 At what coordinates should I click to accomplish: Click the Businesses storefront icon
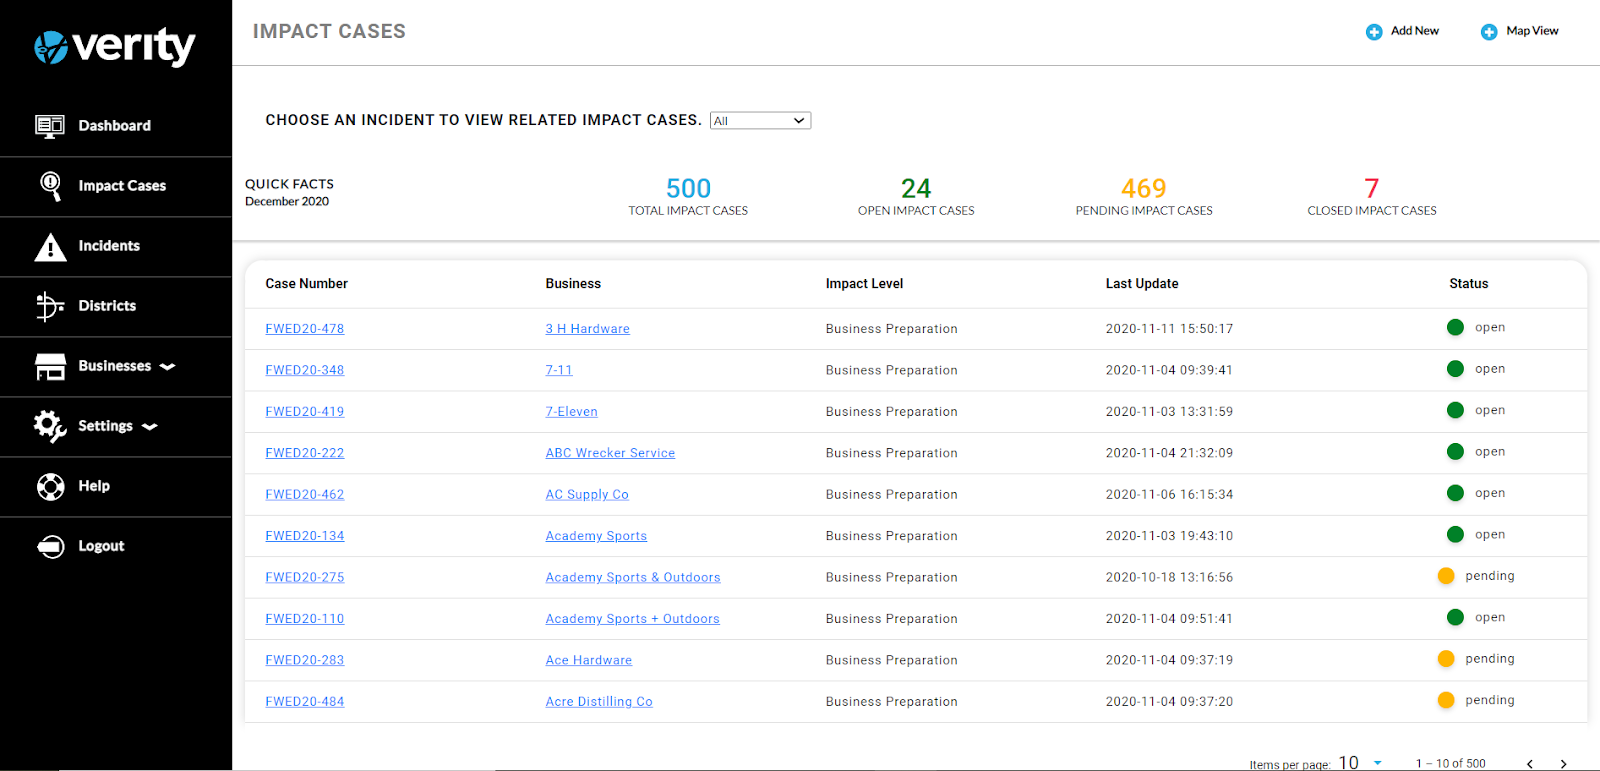tap(50, 366)
